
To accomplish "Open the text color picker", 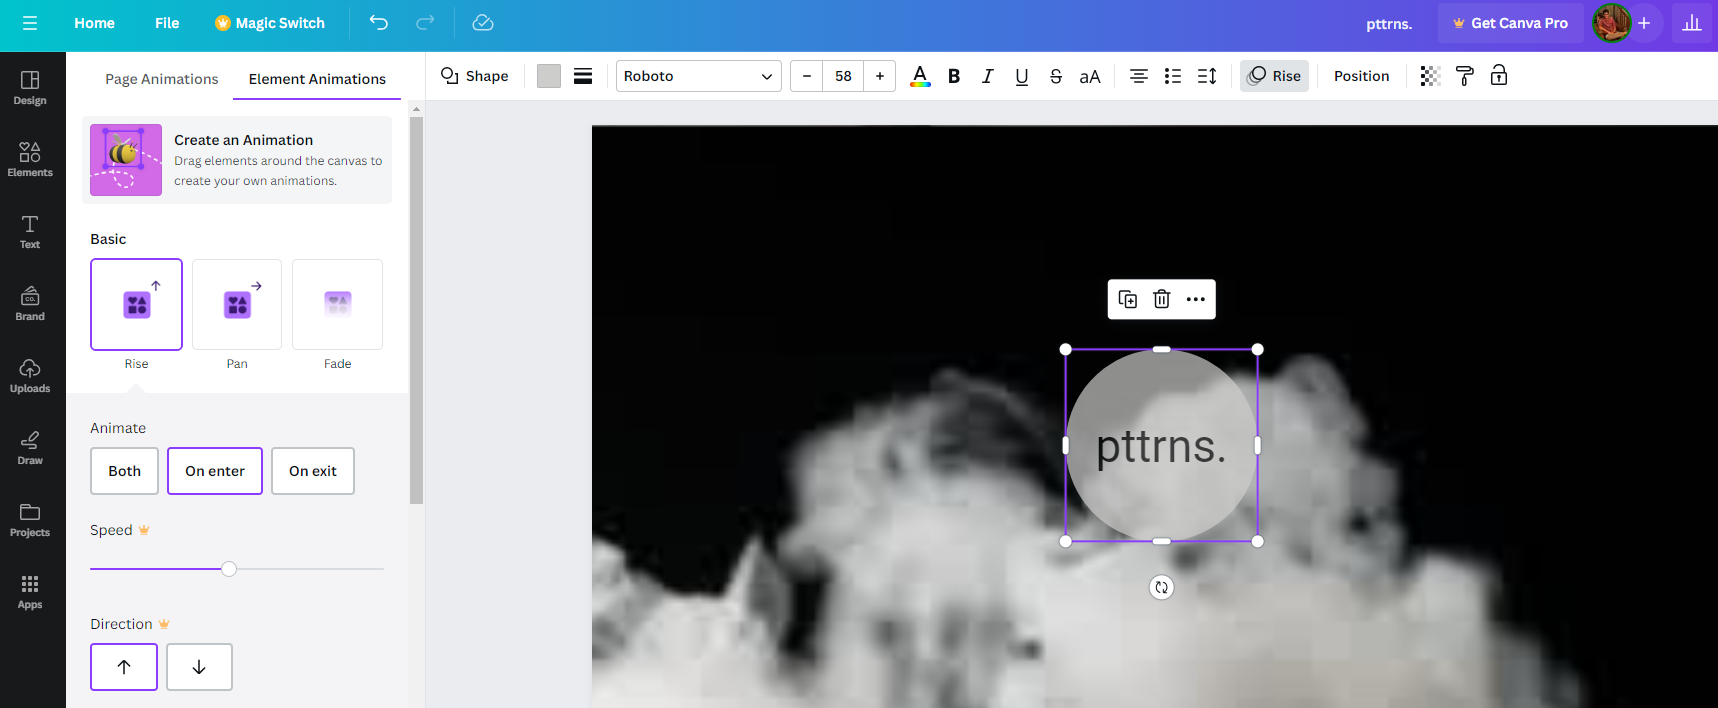I will [920, 76].
